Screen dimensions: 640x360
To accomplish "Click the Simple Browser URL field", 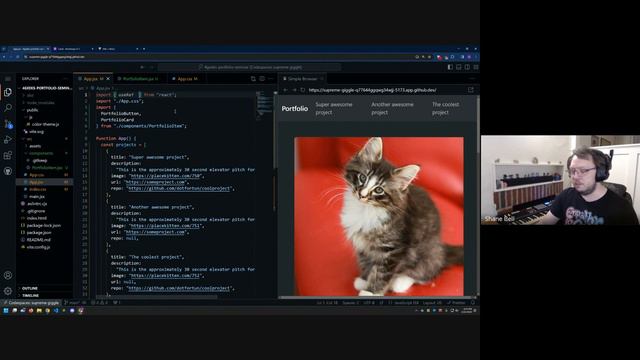I will pos(386,90).
